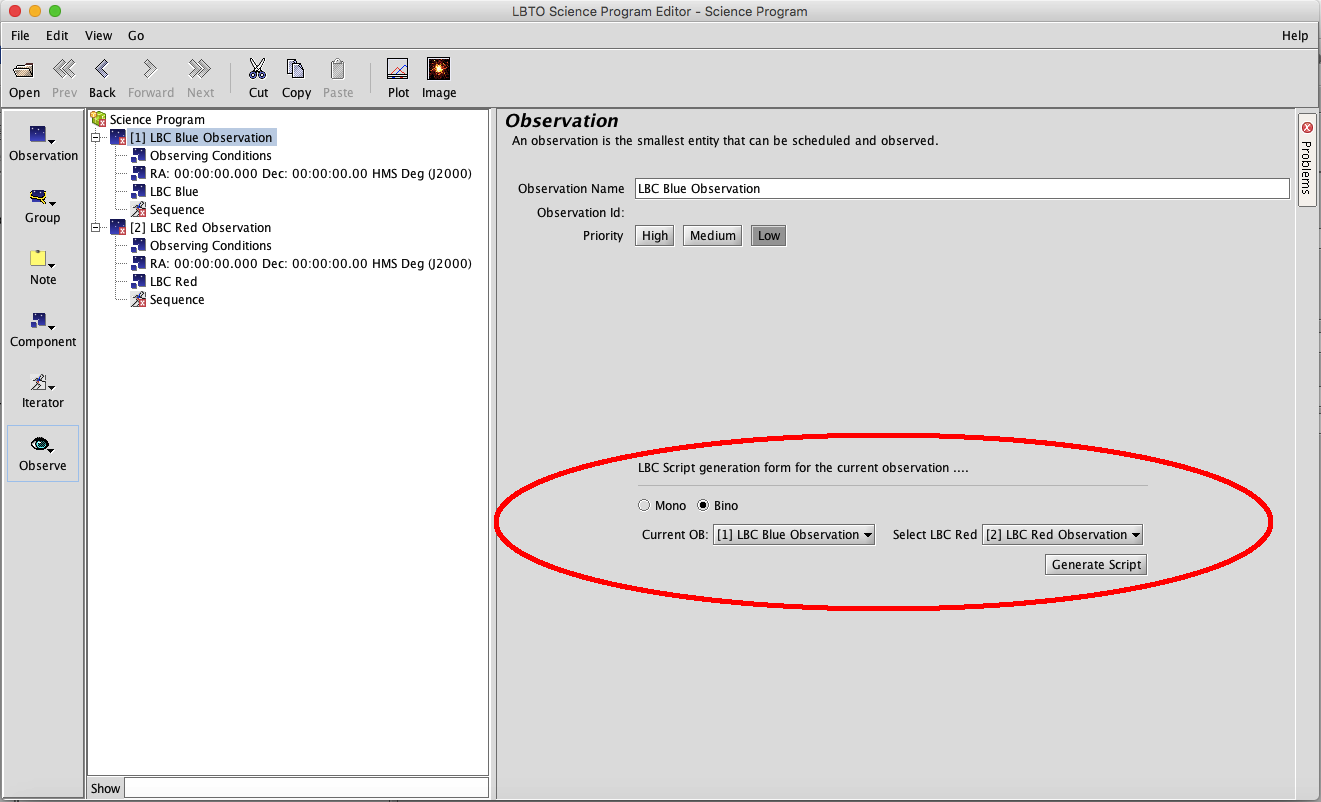The height and width of the screenshot is (802, 1321).
Task: Open the Plot tool
Action: tap(398, 69)
